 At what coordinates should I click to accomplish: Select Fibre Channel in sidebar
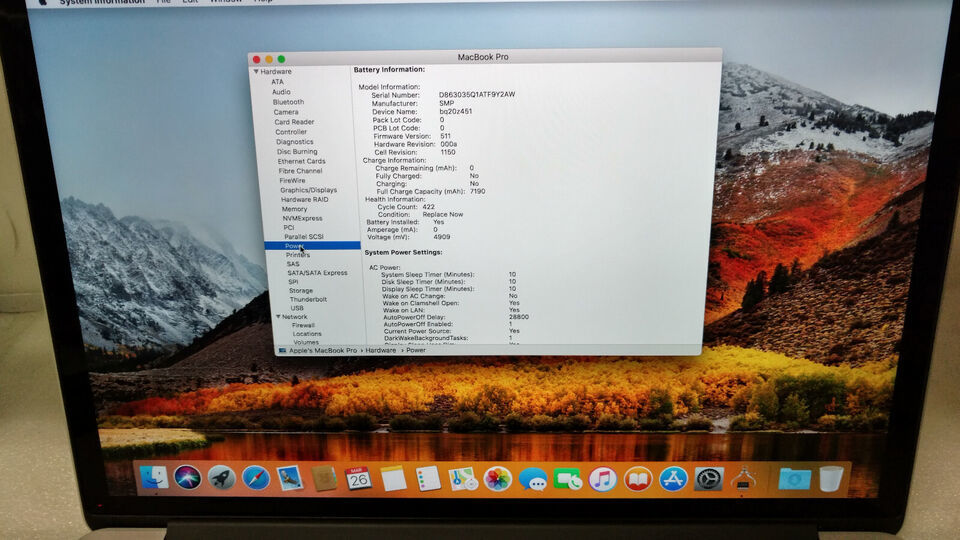tap(300, 171)
